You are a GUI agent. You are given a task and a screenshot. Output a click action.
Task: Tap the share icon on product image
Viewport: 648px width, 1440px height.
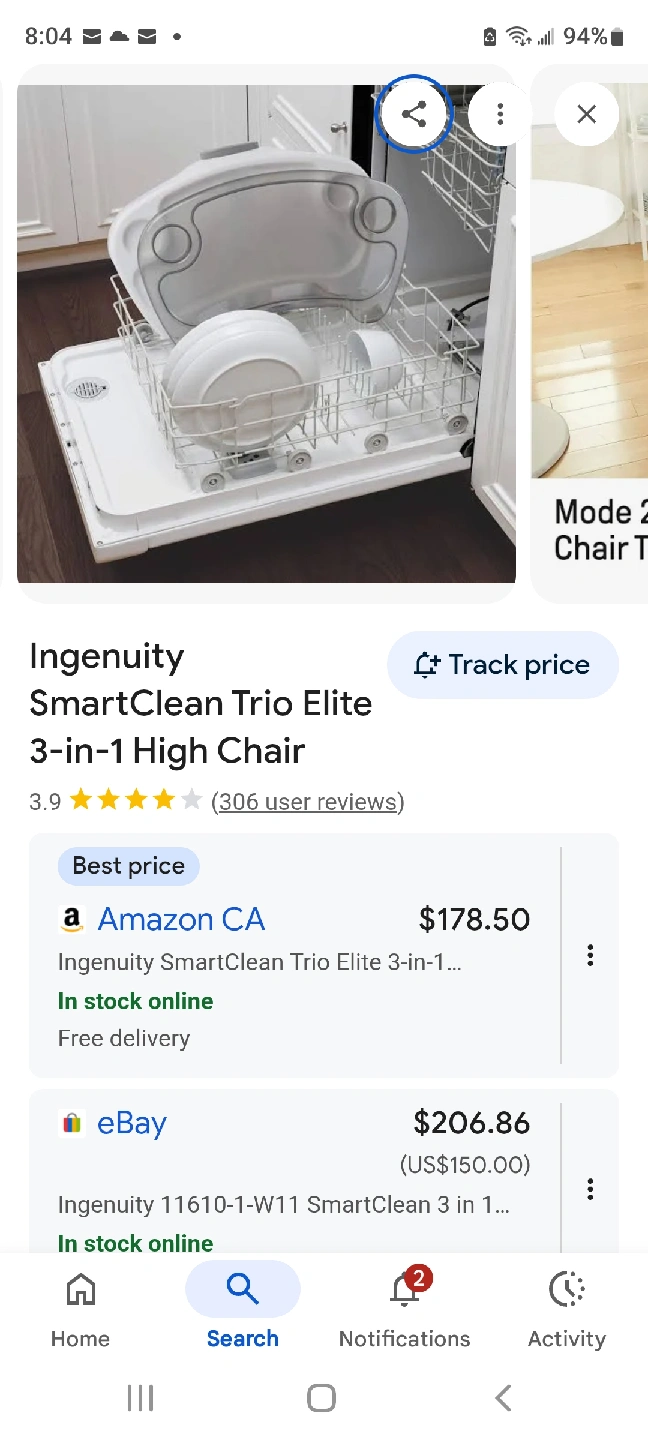(x=414, y=114)
